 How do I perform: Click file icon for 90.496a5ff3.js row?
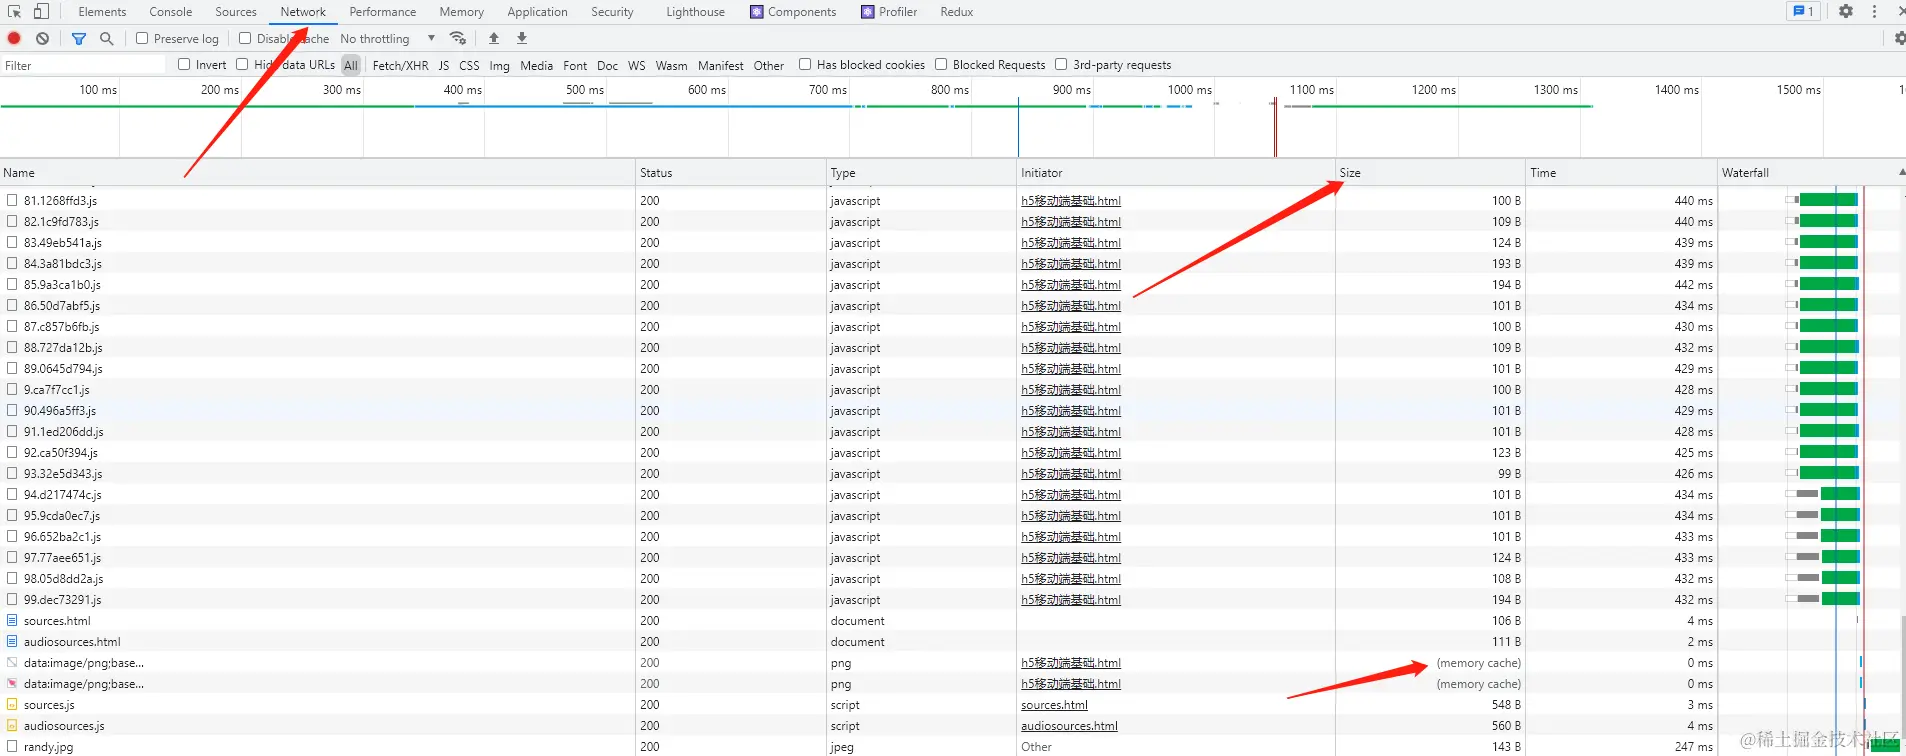tap(12, 411)
